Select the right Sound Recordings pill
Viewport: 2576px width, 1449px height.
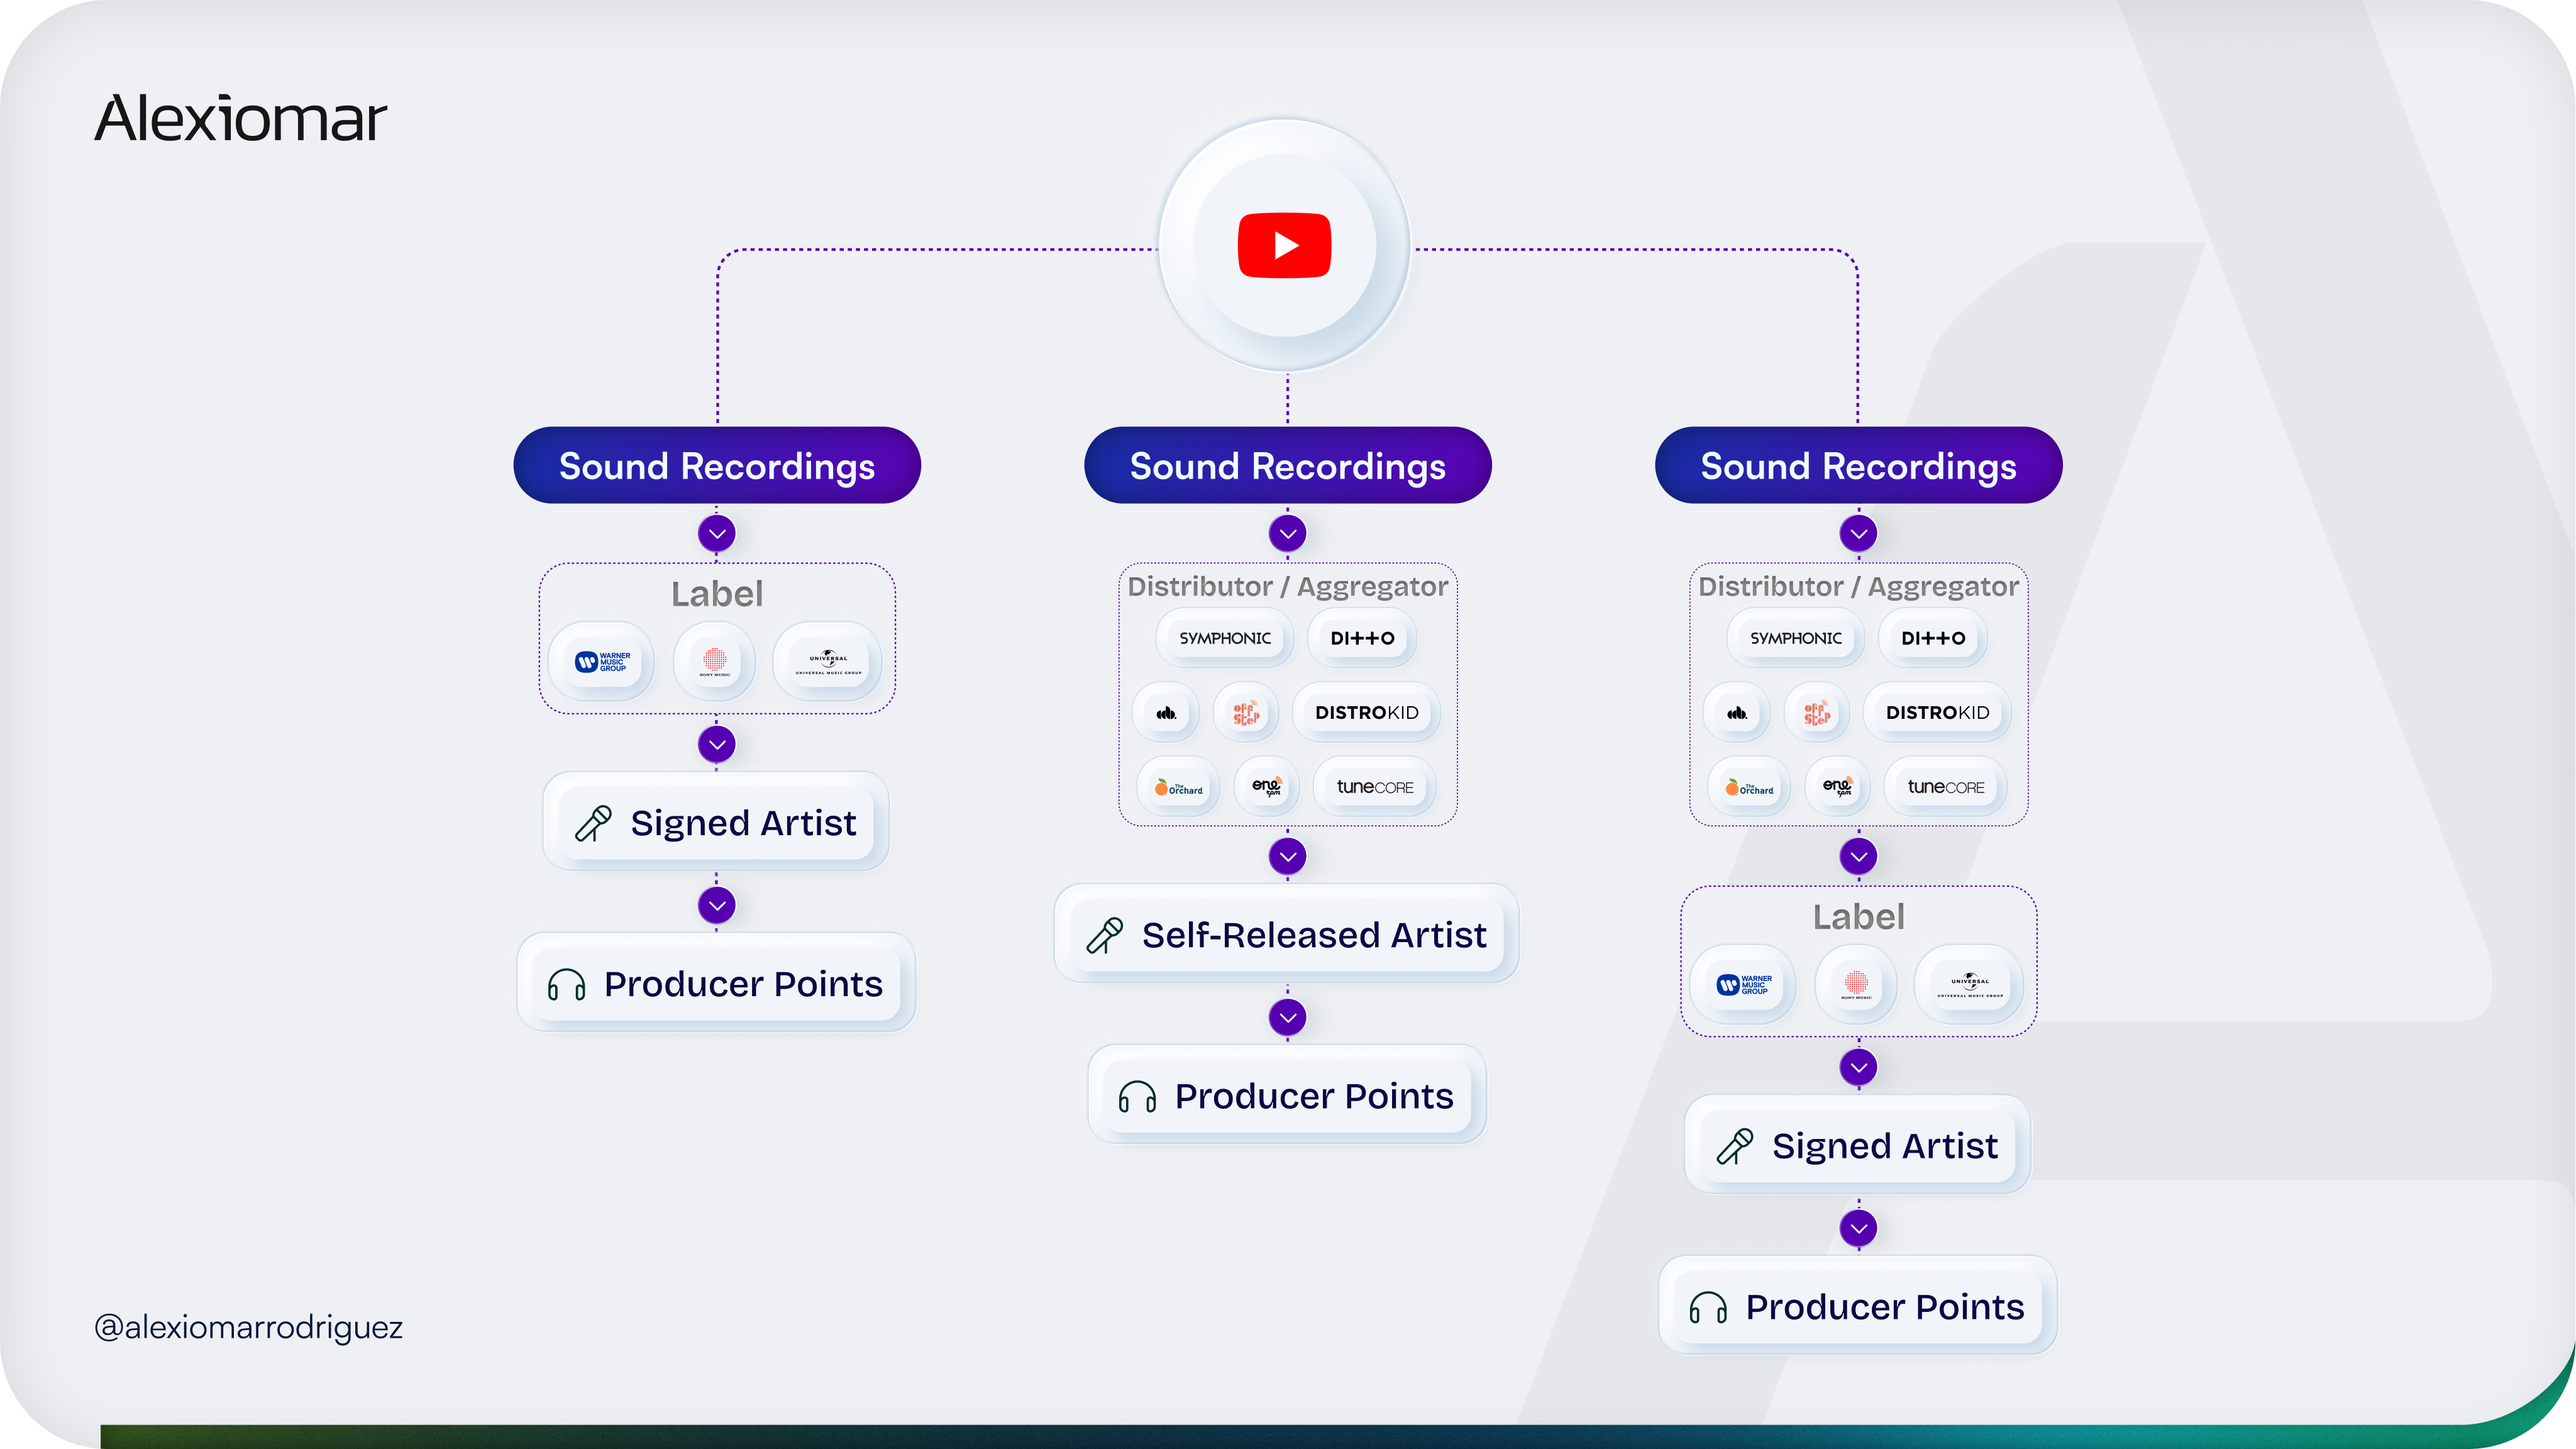pyautogui.click(x=1858, y=466)
